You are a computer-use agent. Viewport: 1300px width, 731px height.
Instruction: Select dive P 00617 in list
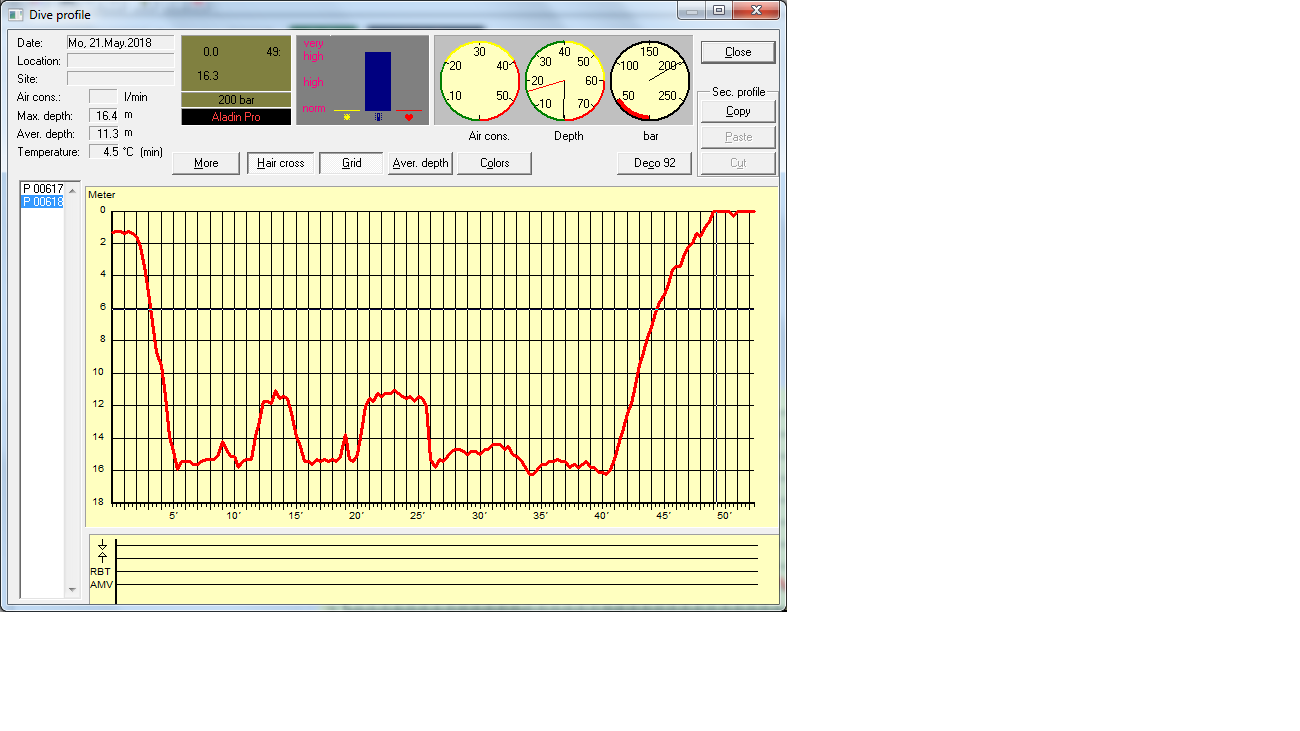coord(42,189)
